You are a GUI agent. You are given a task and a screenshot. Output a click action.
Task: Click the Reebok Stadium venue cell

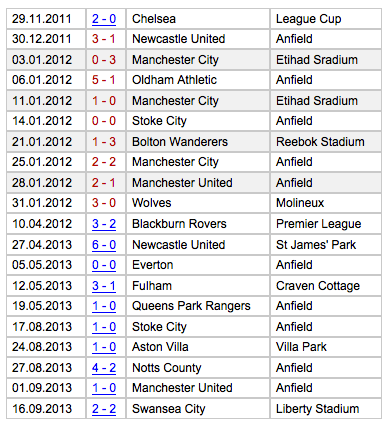tap(326, 142)
